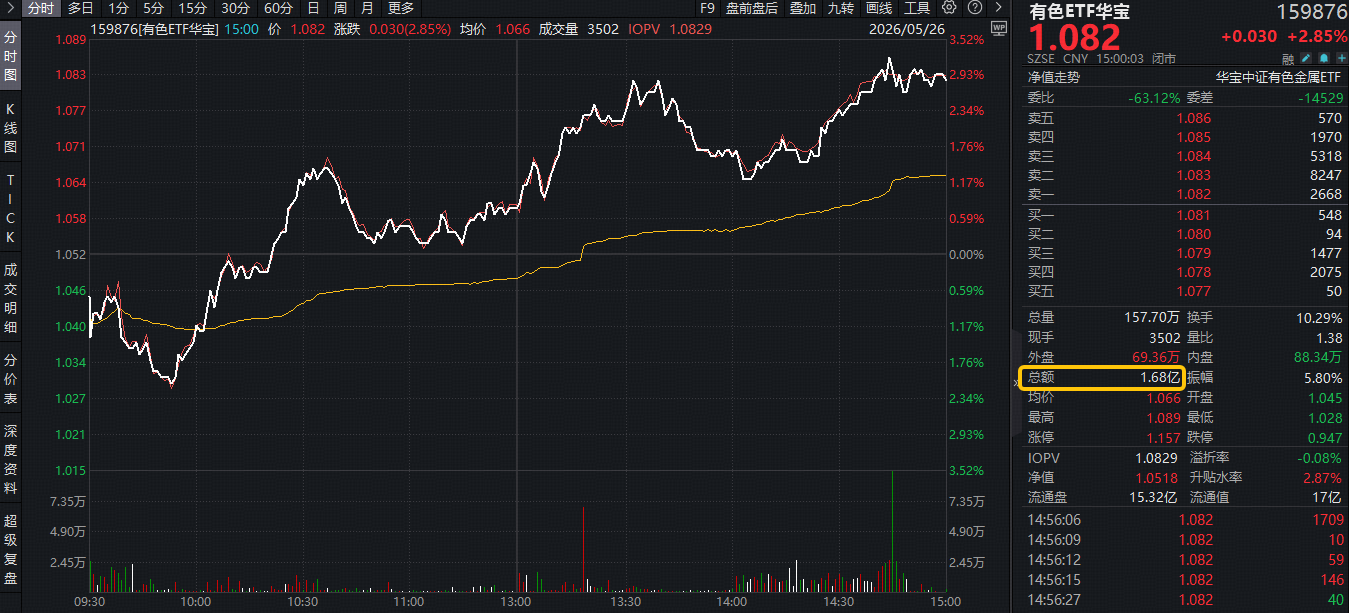Switch to the 分时 period tab
The width and height of the screenshot is (1349, 613).
click(41, 8)
